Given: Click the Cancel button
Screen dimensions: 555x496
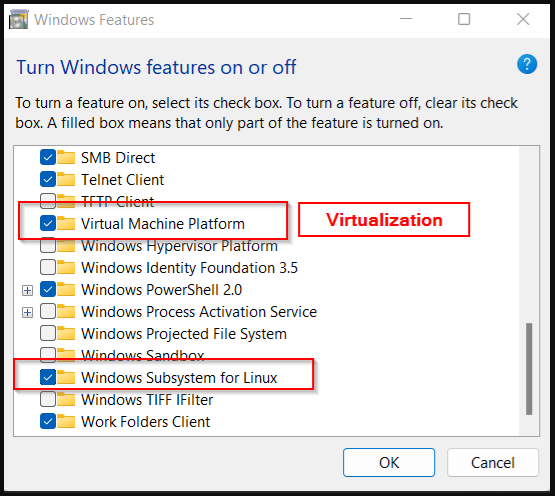Looking at the screenshot, I should [493, 462].
